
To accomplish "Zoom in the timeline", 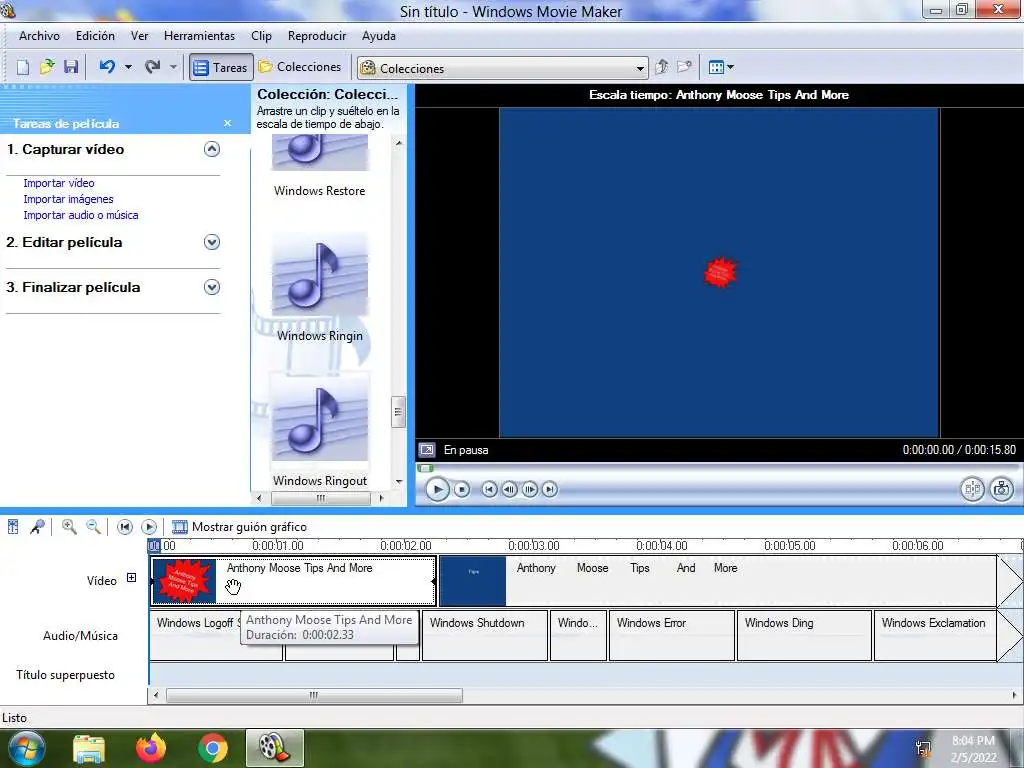I will point(69,526).
